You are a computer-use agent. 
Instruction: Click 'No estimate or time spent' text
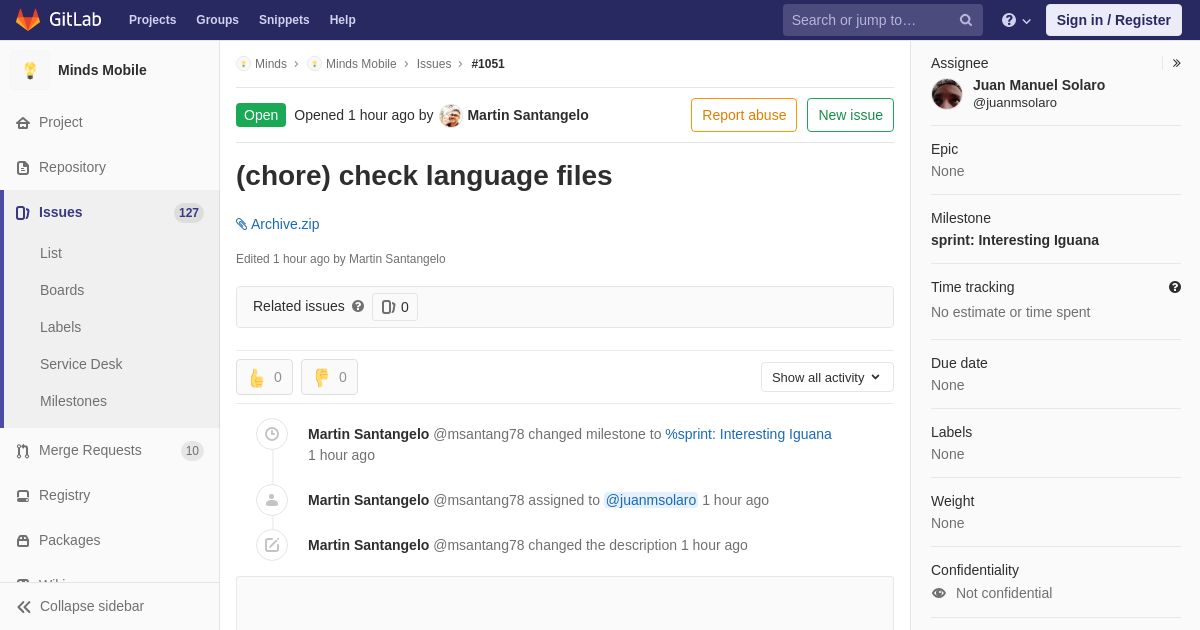pyautogui.click(x=1011, y=312)
